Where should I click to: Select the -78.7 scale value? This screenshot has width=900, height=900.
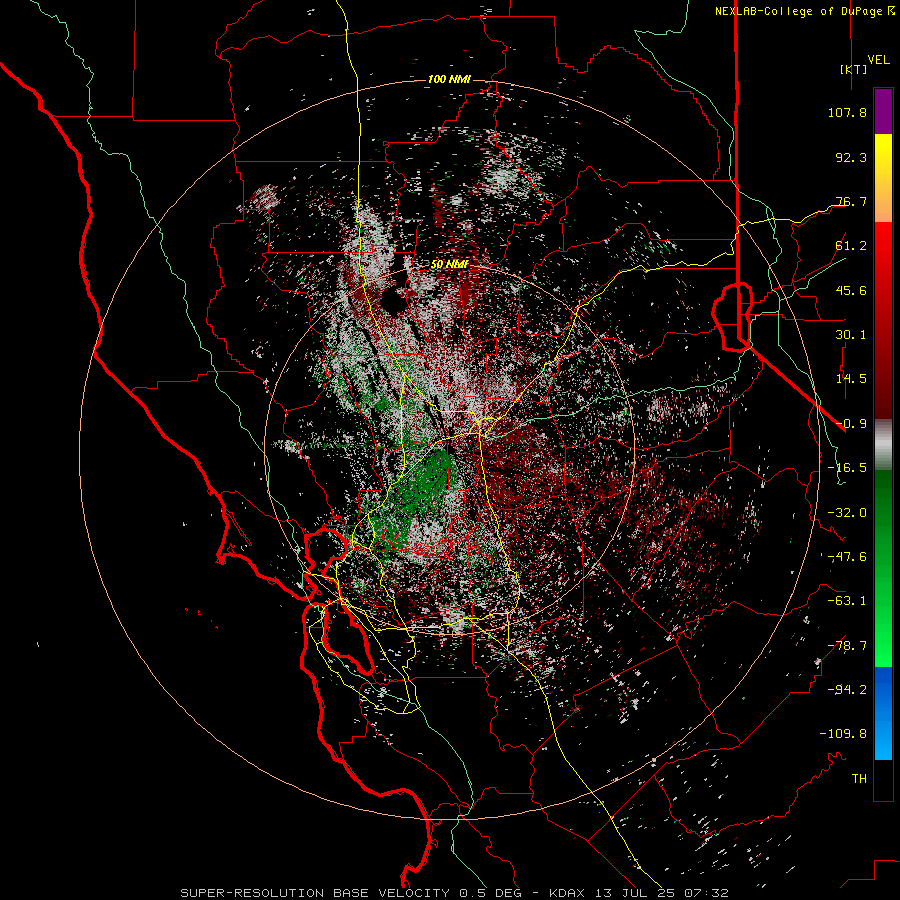(847, 646)
